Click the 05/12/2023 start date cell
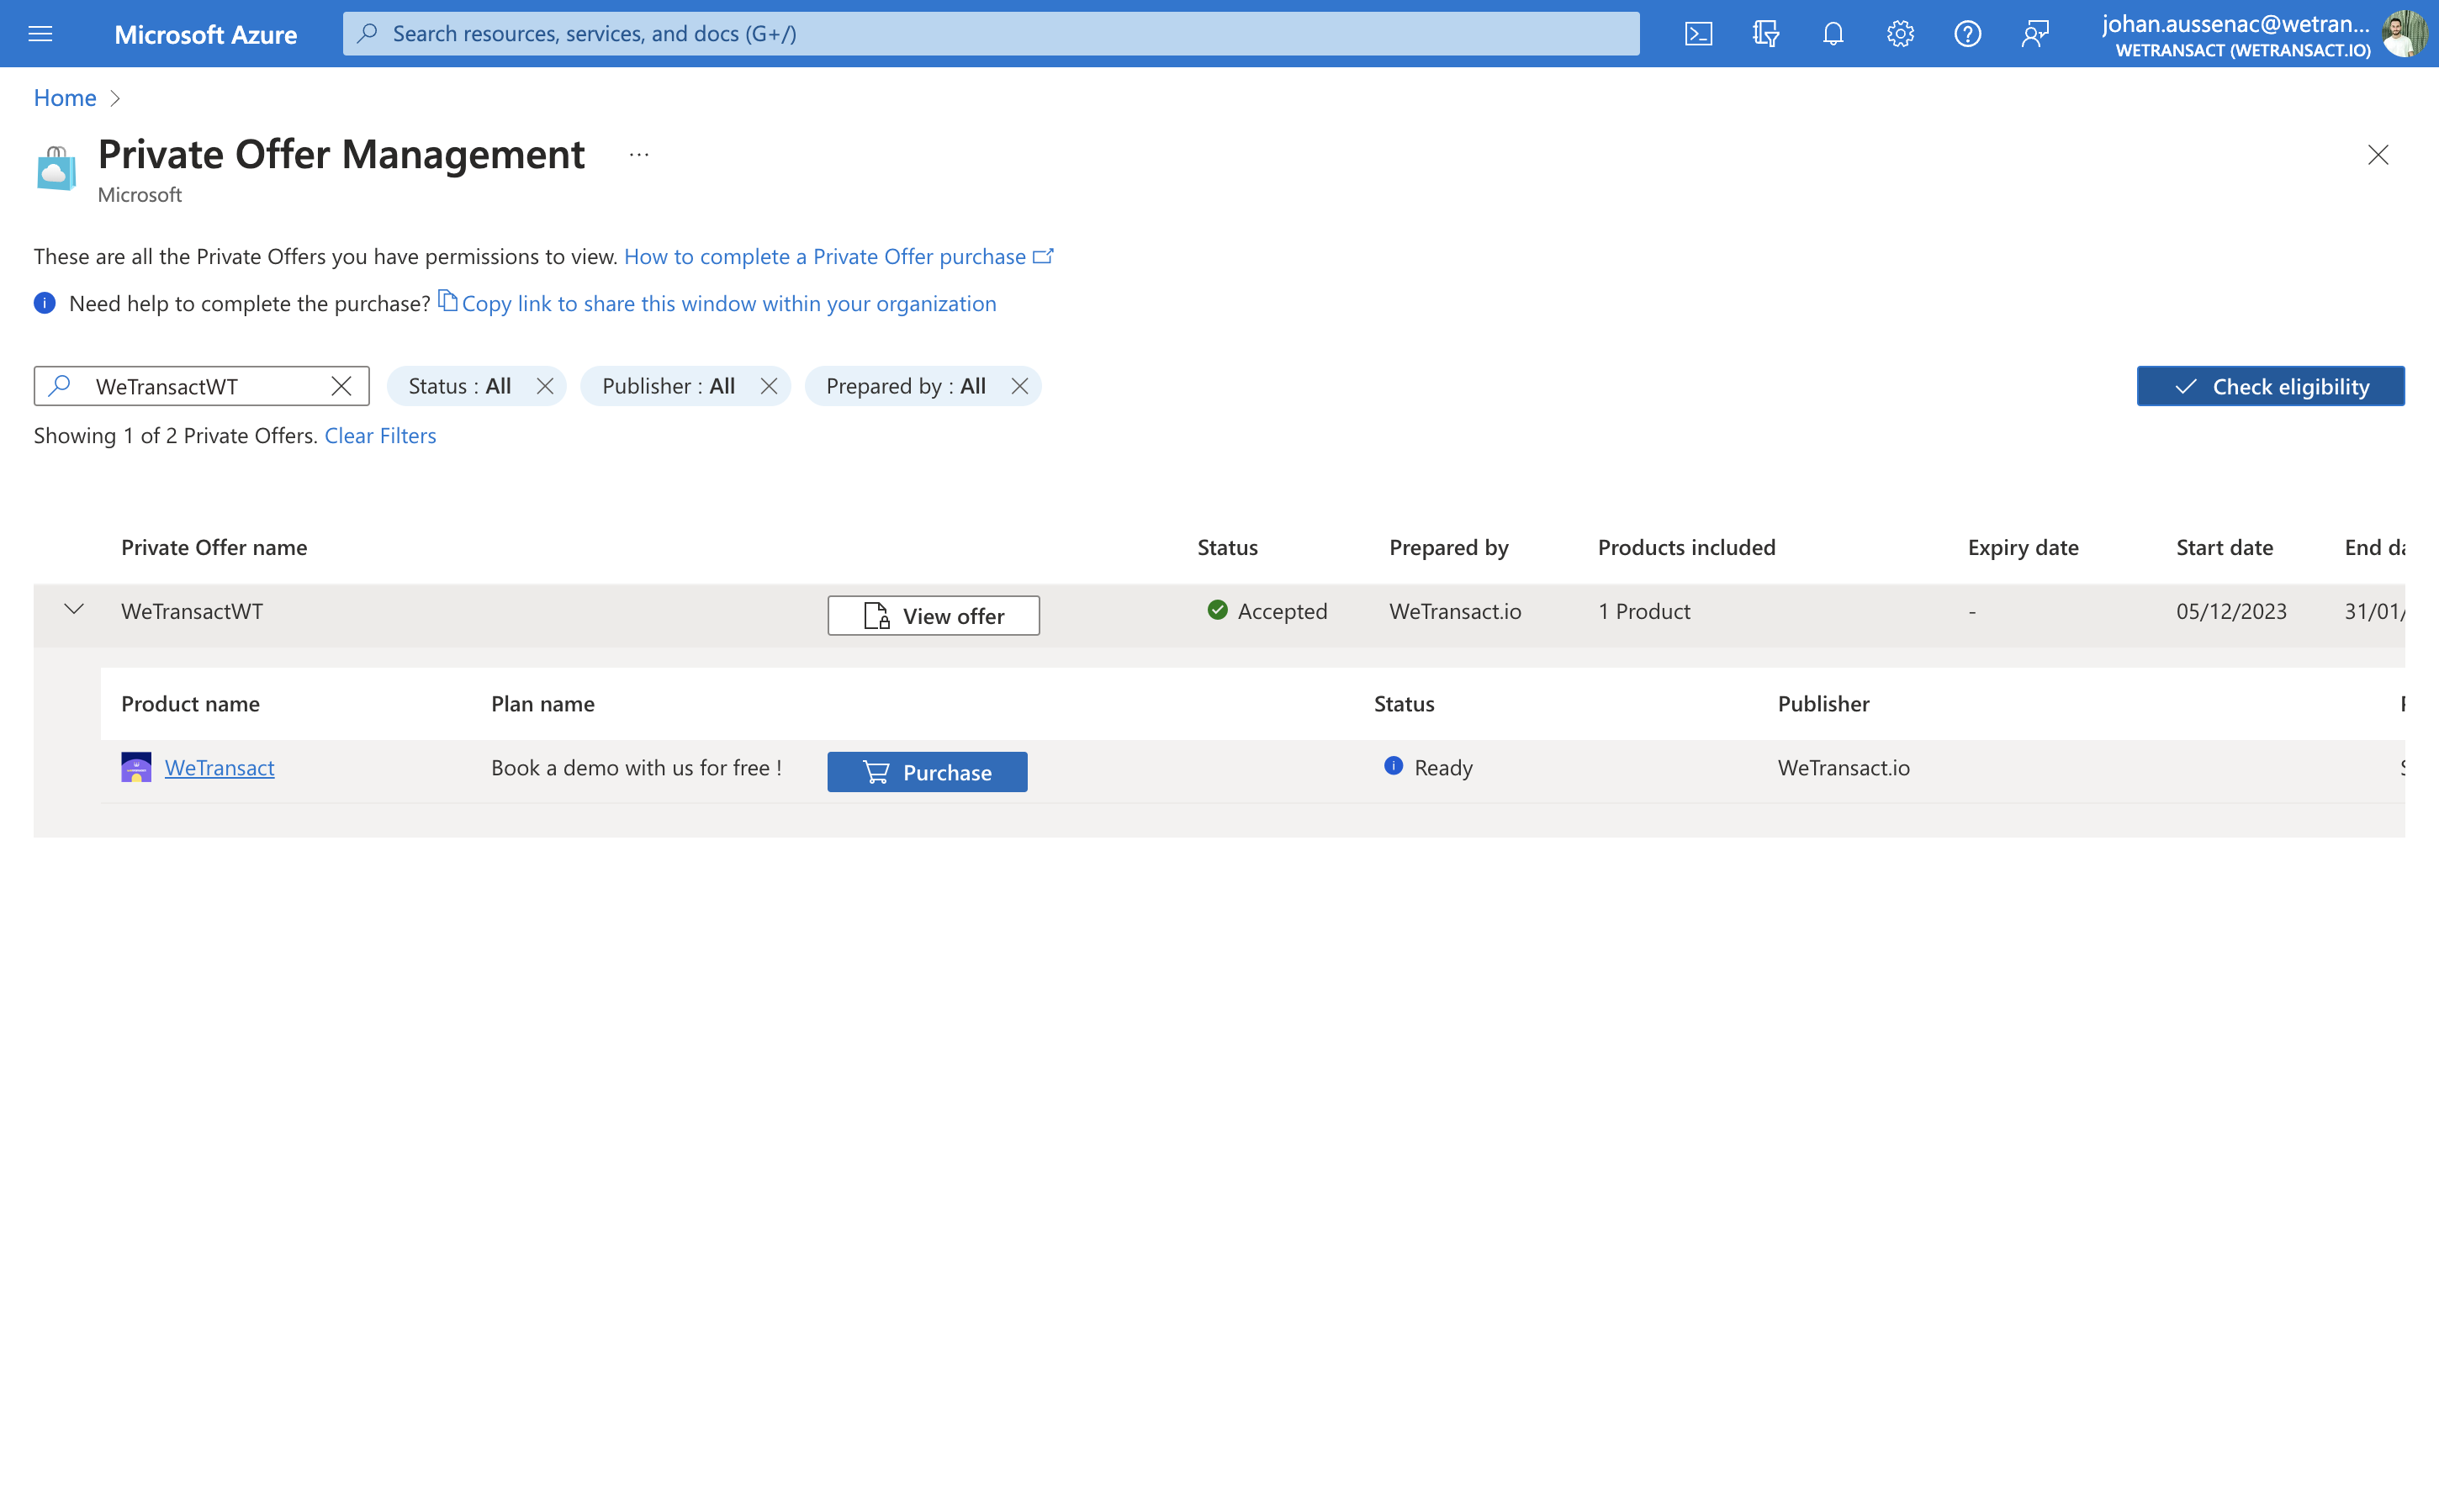2439x1512 pixels. tap(2232, 611)
